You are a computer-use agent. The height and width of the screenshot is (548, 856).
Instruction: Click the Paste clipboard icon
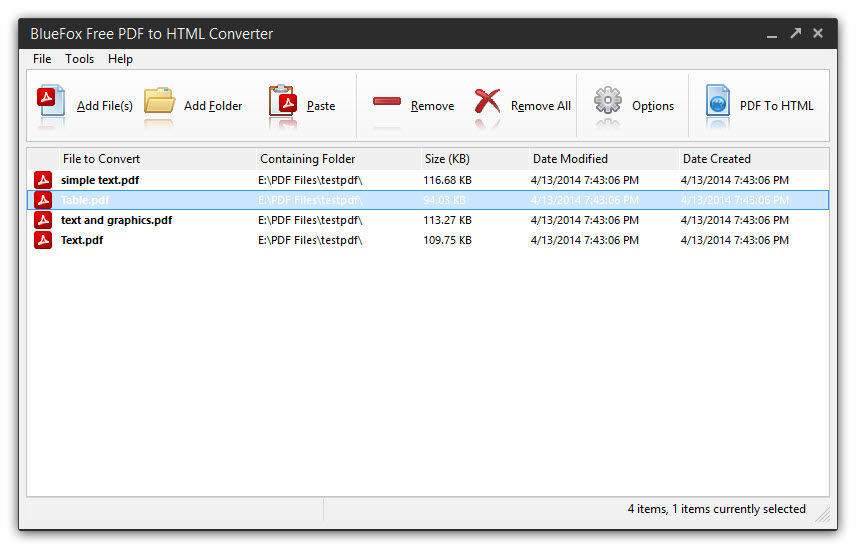pos(283,101)
